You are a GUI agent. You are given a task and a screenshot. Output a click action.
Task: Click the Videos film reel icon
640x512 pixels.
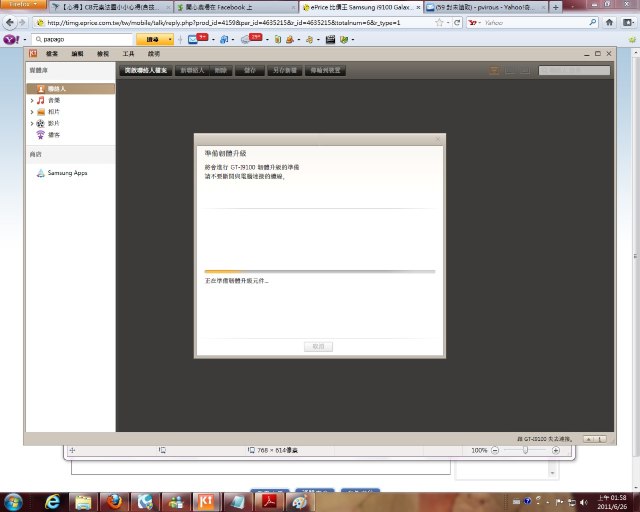(x=40, y=123)
